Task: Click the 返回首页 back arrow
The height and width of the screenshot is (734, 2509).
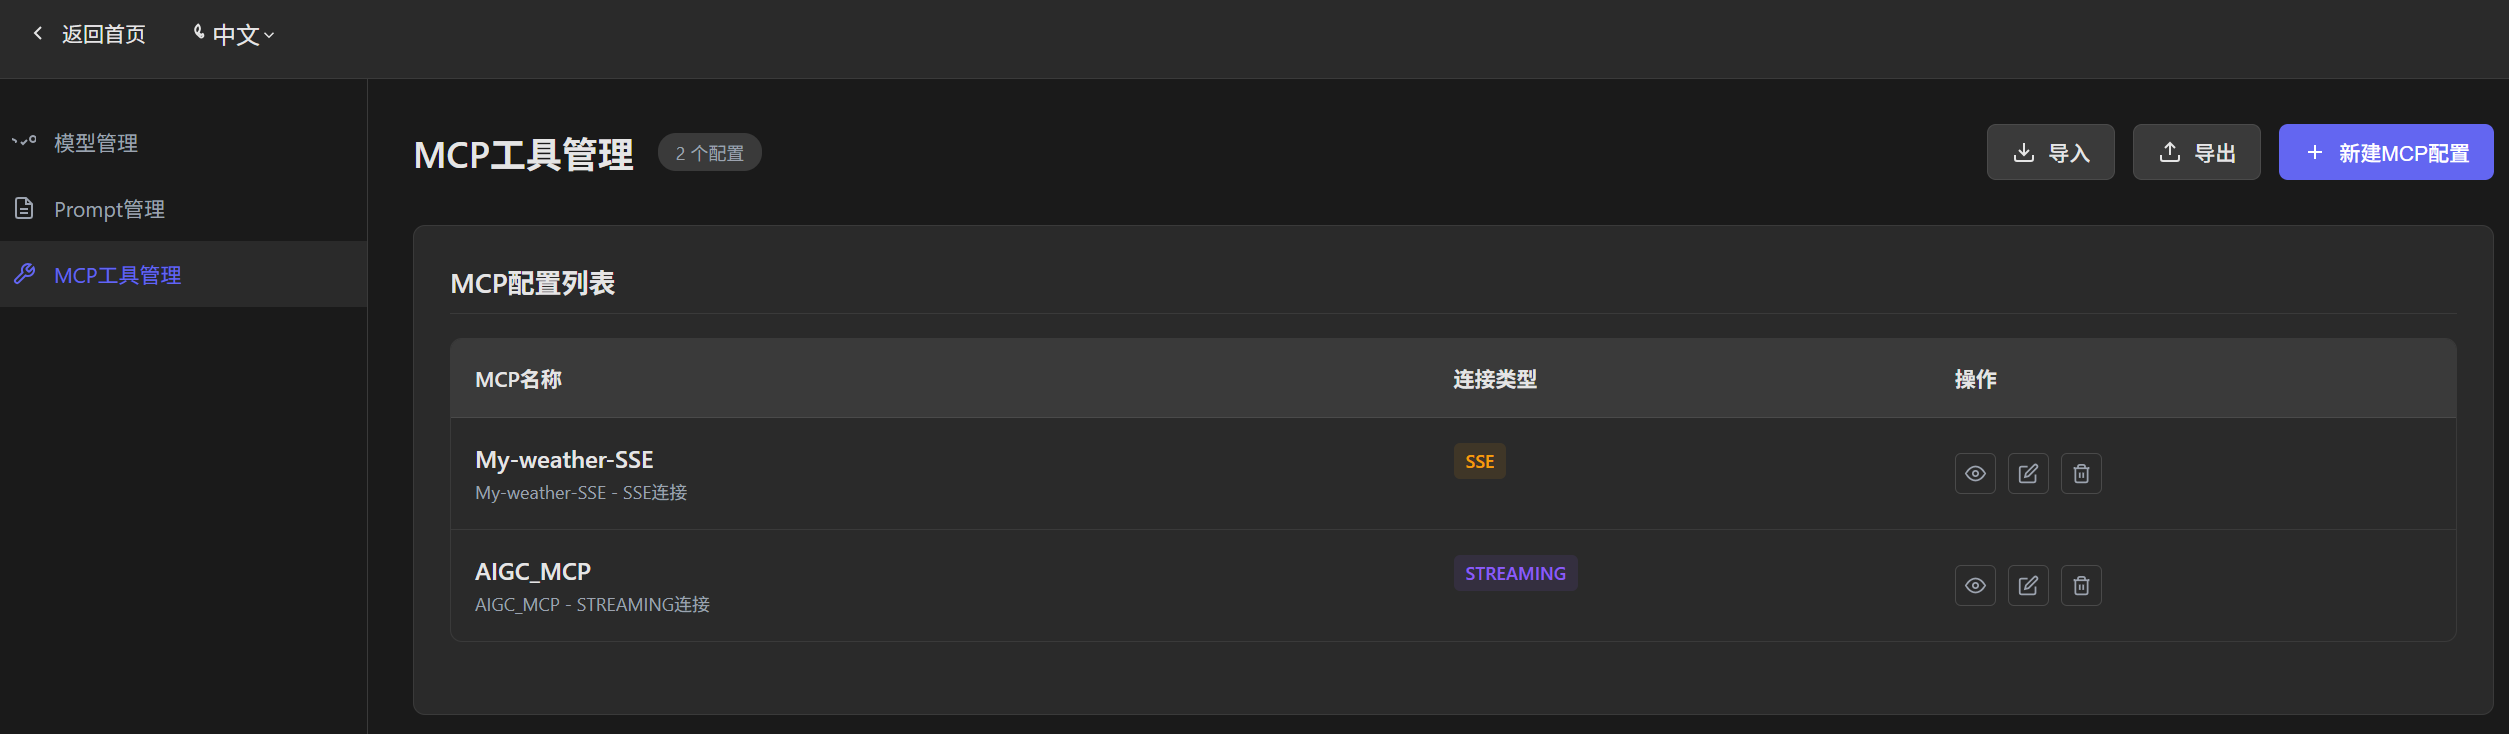Action: coord(38,34)
